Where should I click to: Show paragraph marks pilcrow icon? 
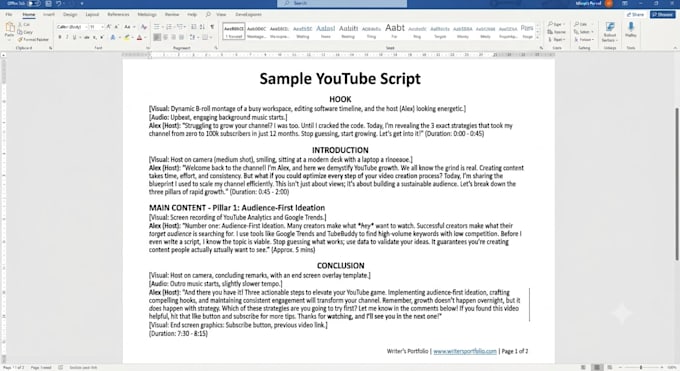click(x=212, y=27)
